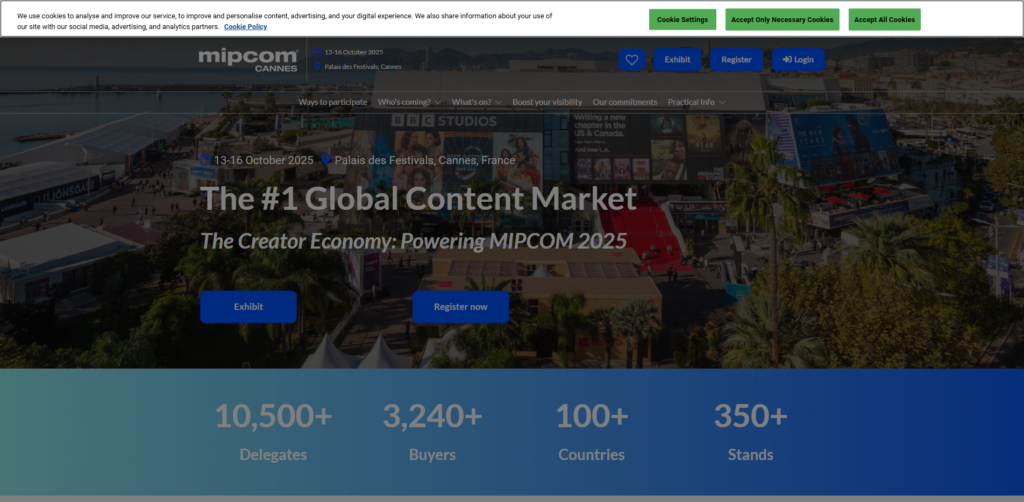The image size is (1024, 502).
Task: Click the header Register button
Action: point(736,59)
